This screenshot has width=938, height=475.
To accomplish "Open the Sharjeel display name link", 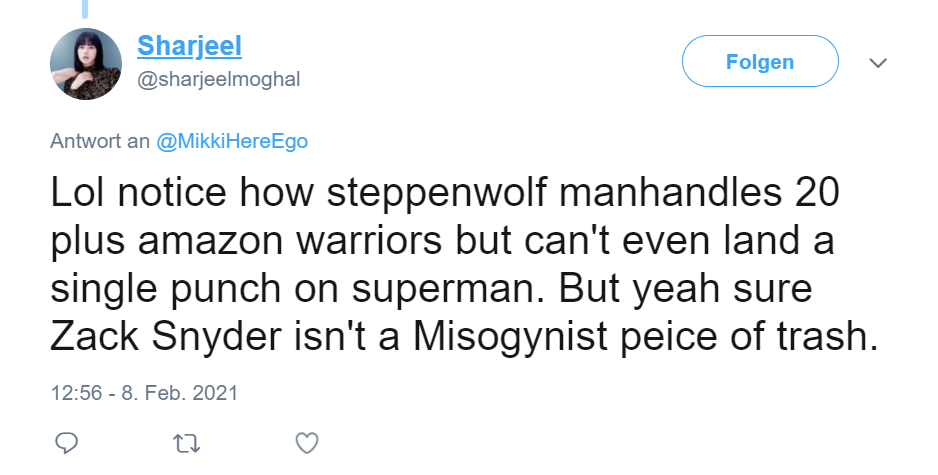I will [x=189, y=46].
